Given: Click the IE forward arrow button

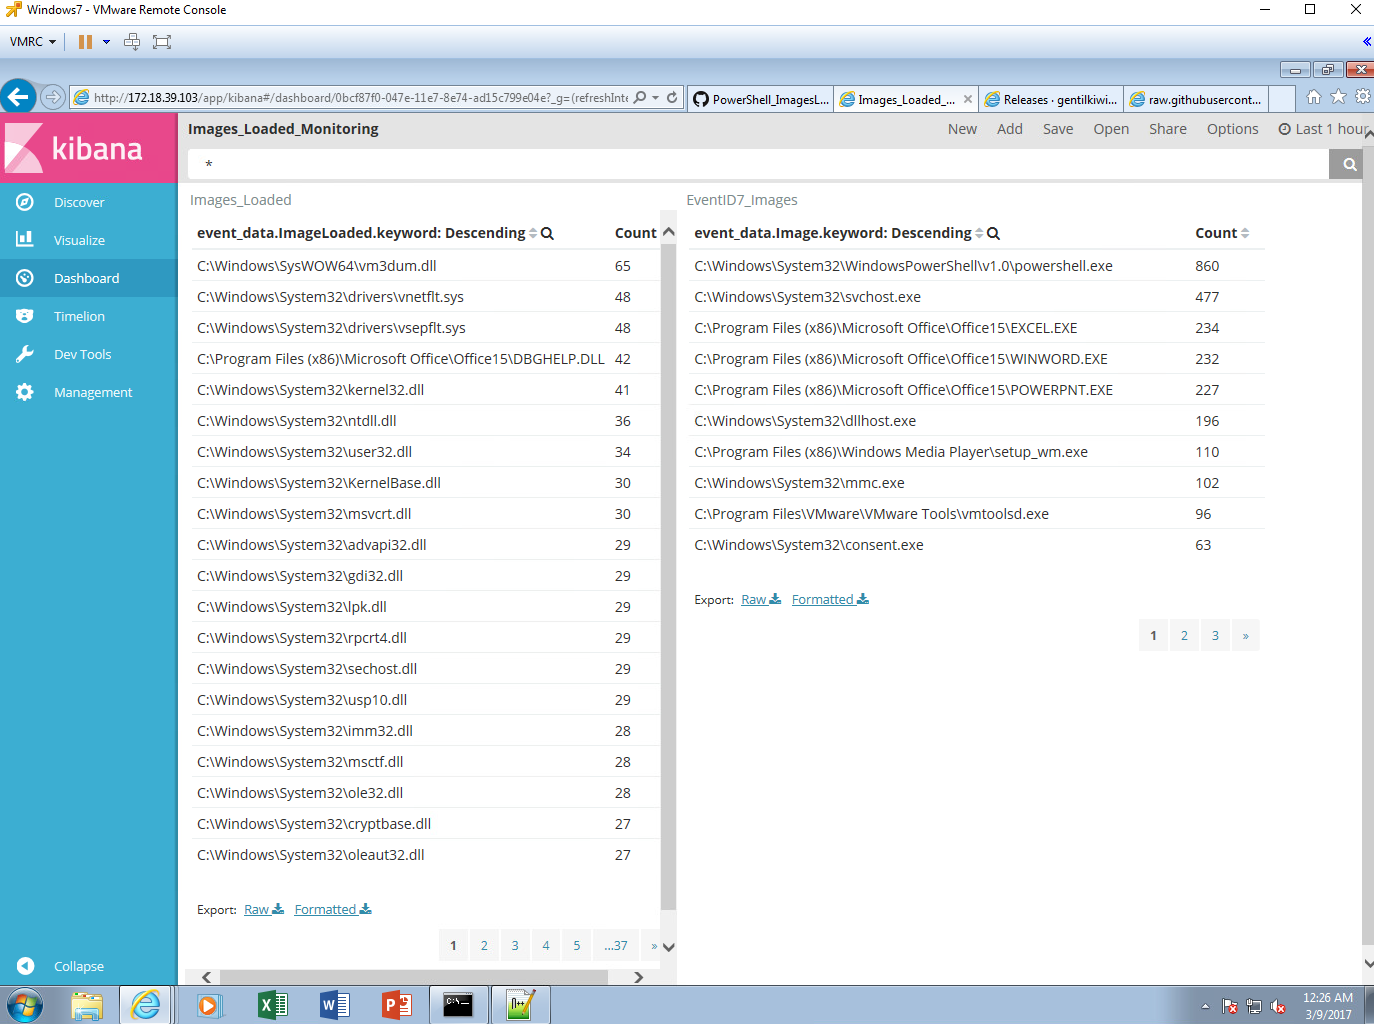Looking at the screenshot, I should 53,97.
